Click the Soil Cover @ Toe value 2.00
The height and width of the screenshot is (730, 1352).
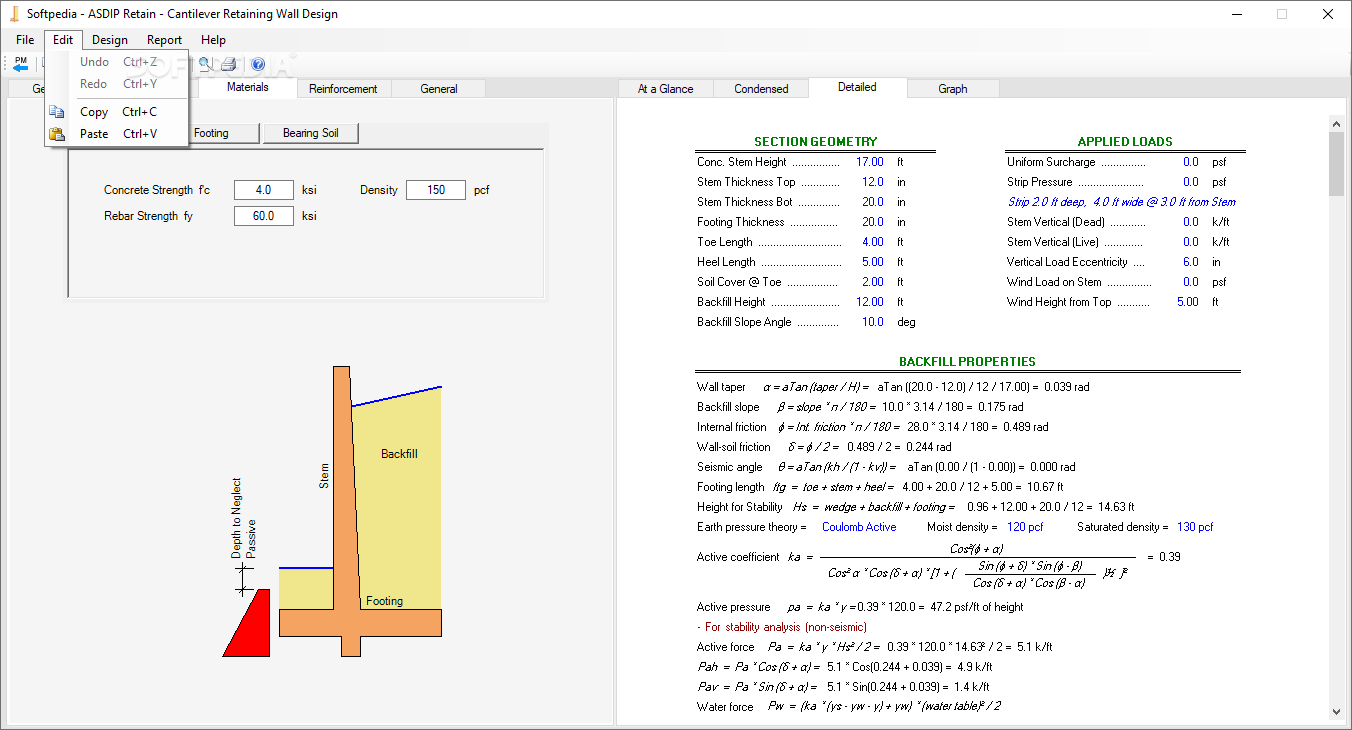(873, 282)
